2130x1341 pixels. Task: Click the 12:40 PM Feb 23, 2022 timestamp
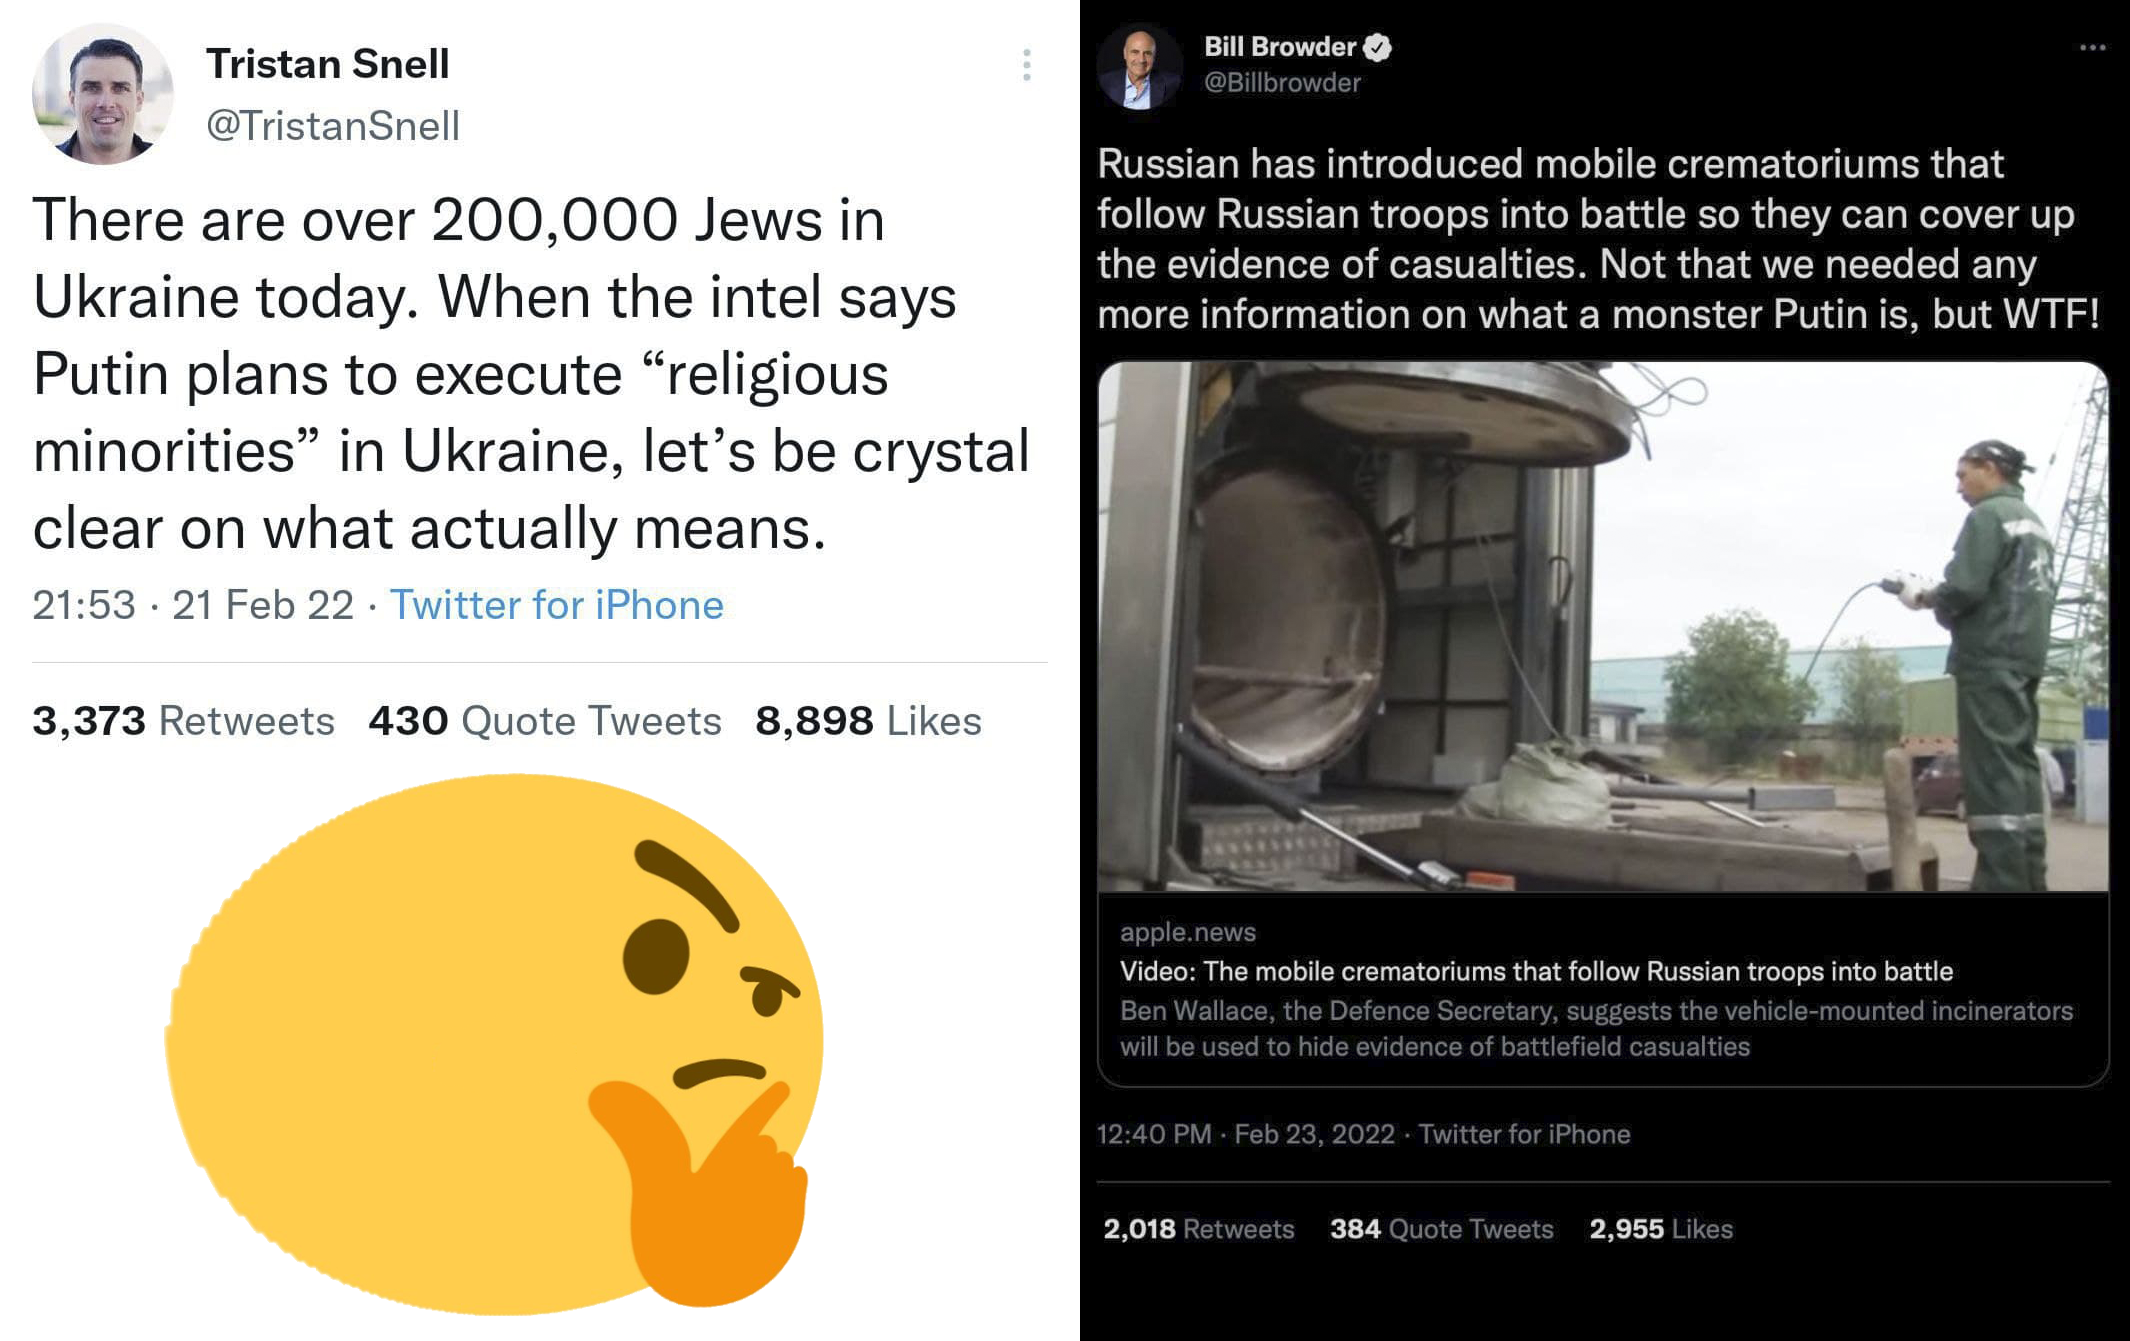[x=1245, y=1134]
